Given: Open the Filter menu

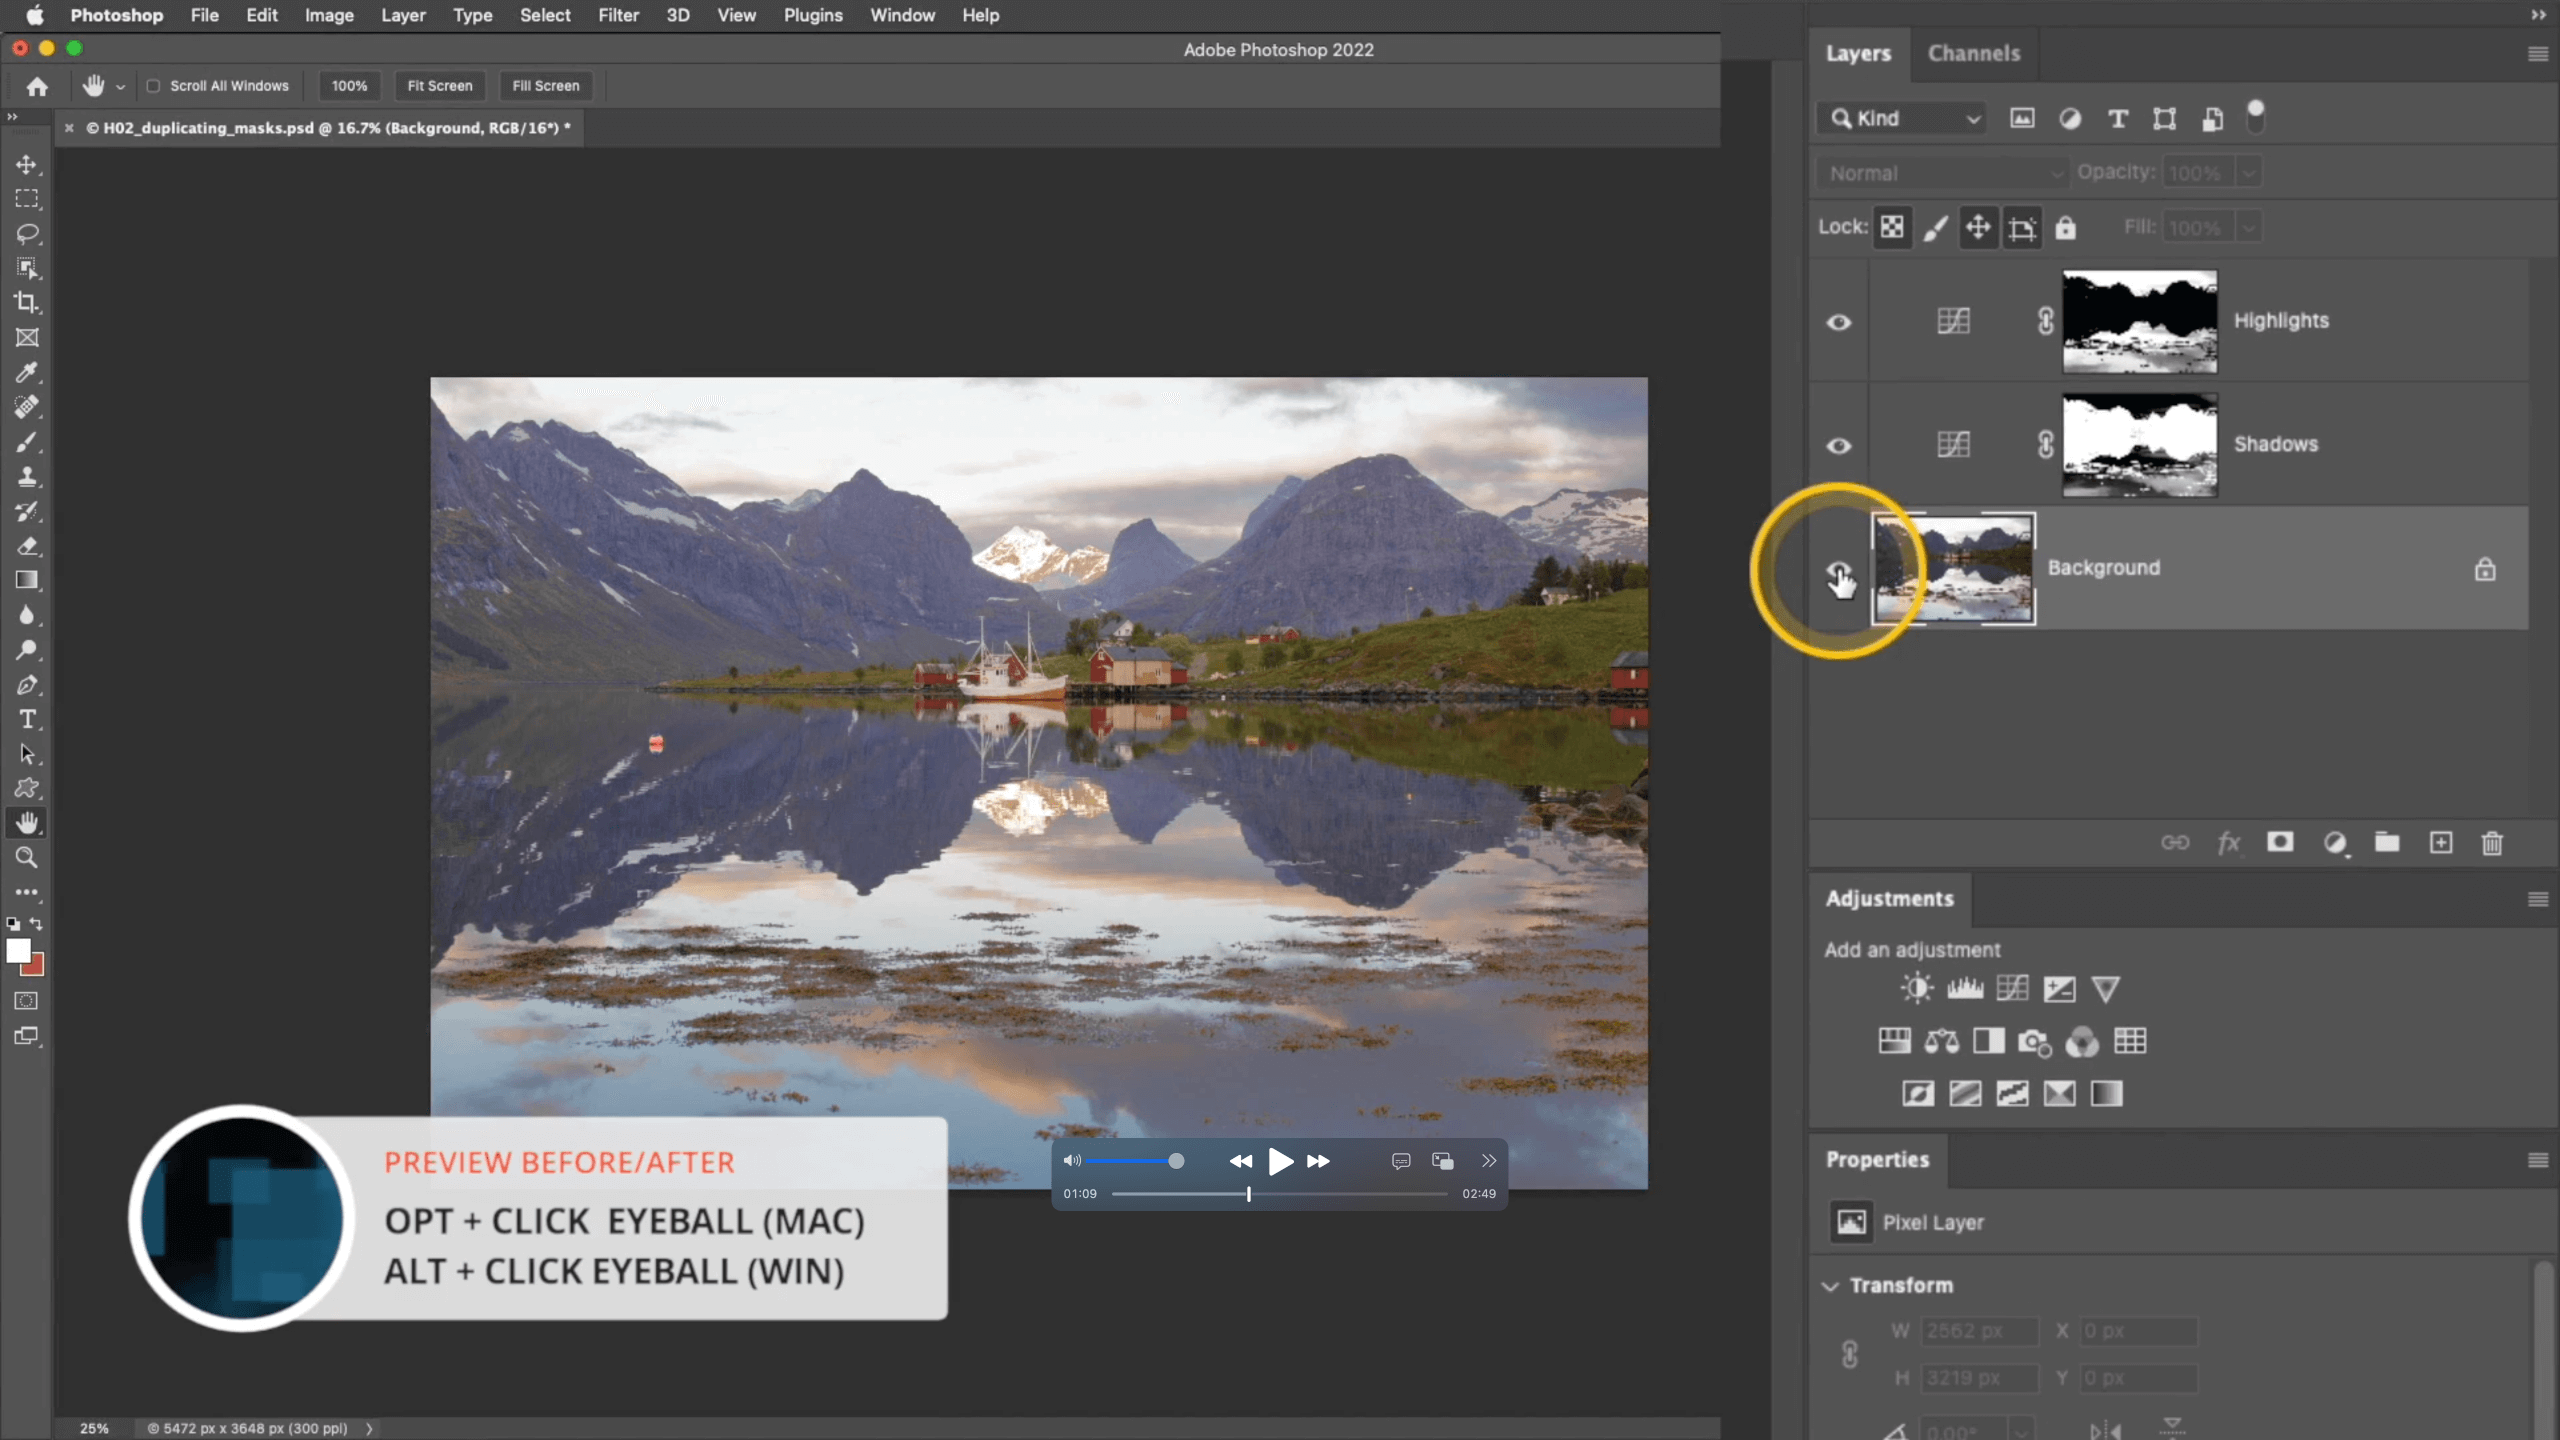Looking at the screenshot, I should pyautogui.click(x=618, y=15).
